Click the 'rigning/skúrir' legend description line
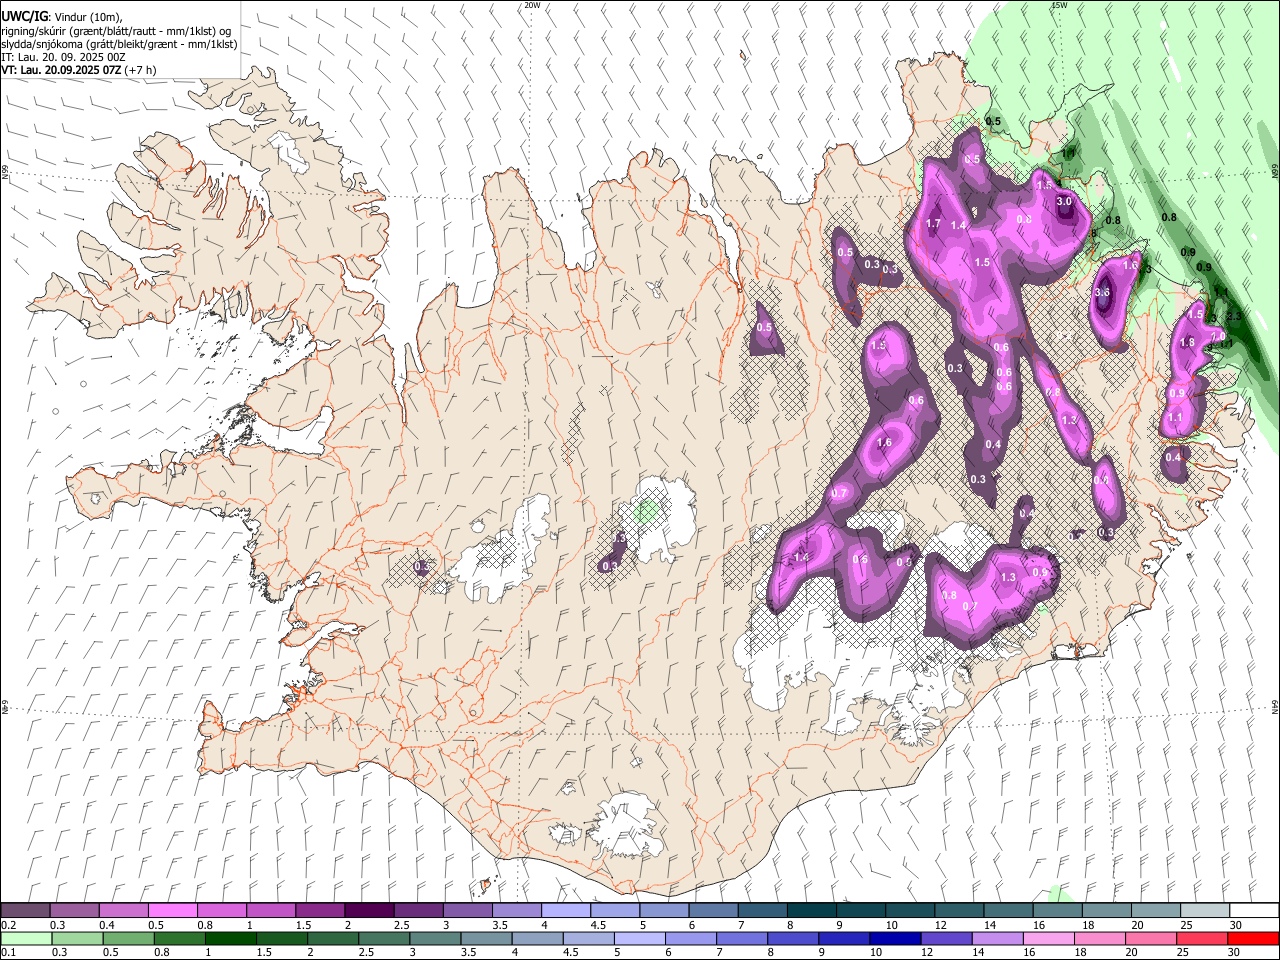The height and width of the screenshot is (960, 1280). coord(116,31)
